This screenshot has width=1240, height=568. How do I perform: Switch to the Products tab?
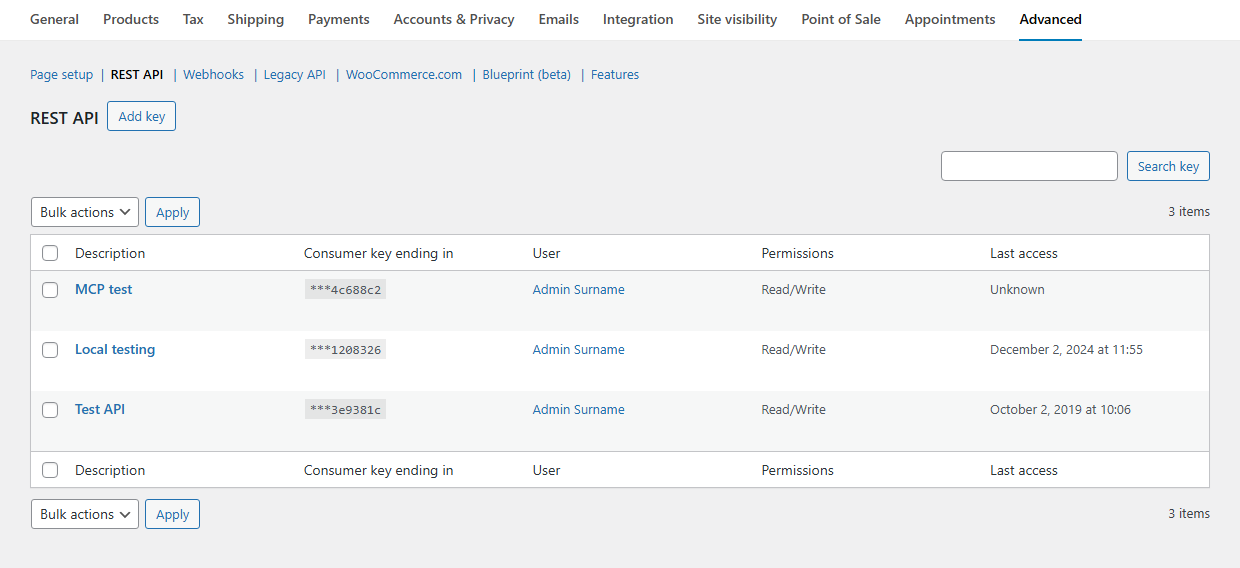coord(131,19)
